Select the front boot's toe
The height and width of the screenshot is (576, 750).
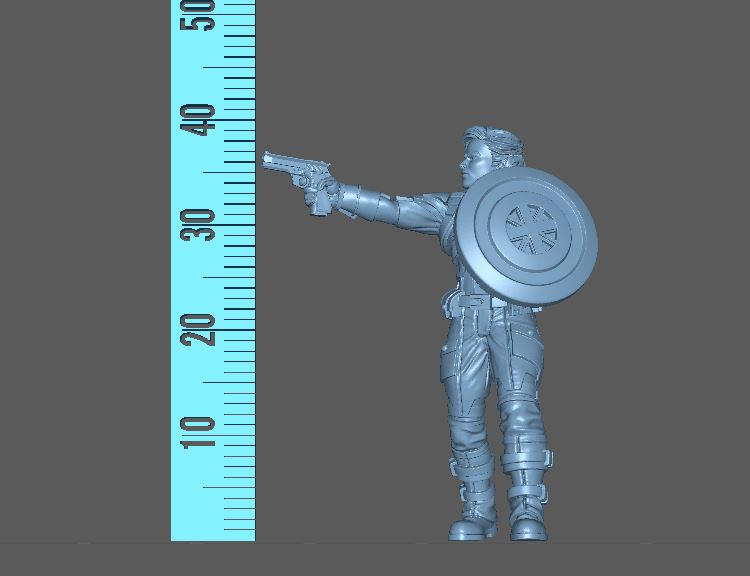(460, 529)
